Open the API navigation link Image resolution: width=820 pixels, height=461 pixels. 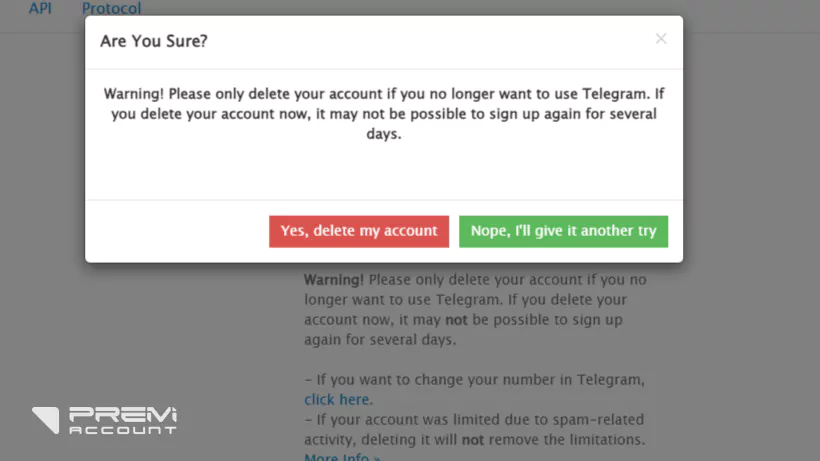point(40,9)
